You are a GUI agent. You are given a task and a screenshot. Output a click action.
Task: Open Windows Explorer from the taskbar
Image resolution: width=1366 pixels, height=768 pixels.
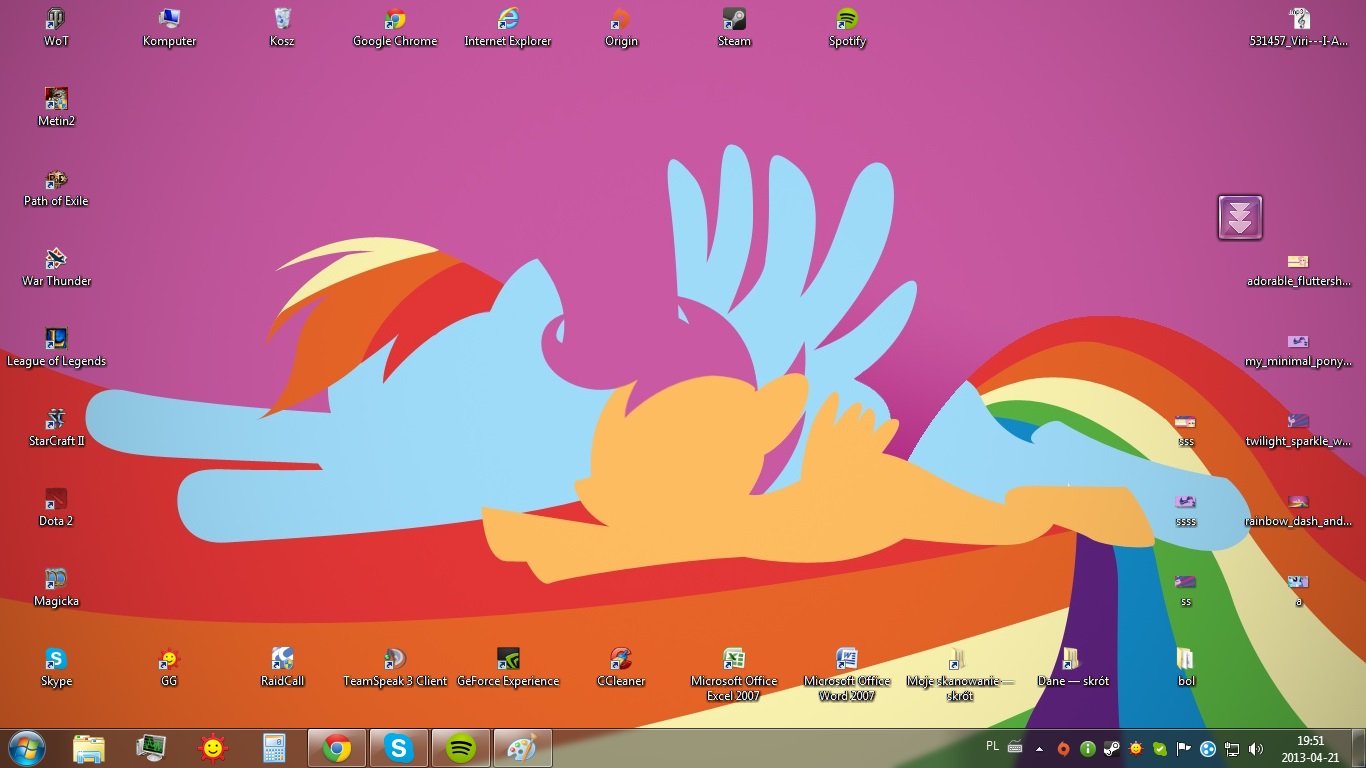click(x=89, y=748)
